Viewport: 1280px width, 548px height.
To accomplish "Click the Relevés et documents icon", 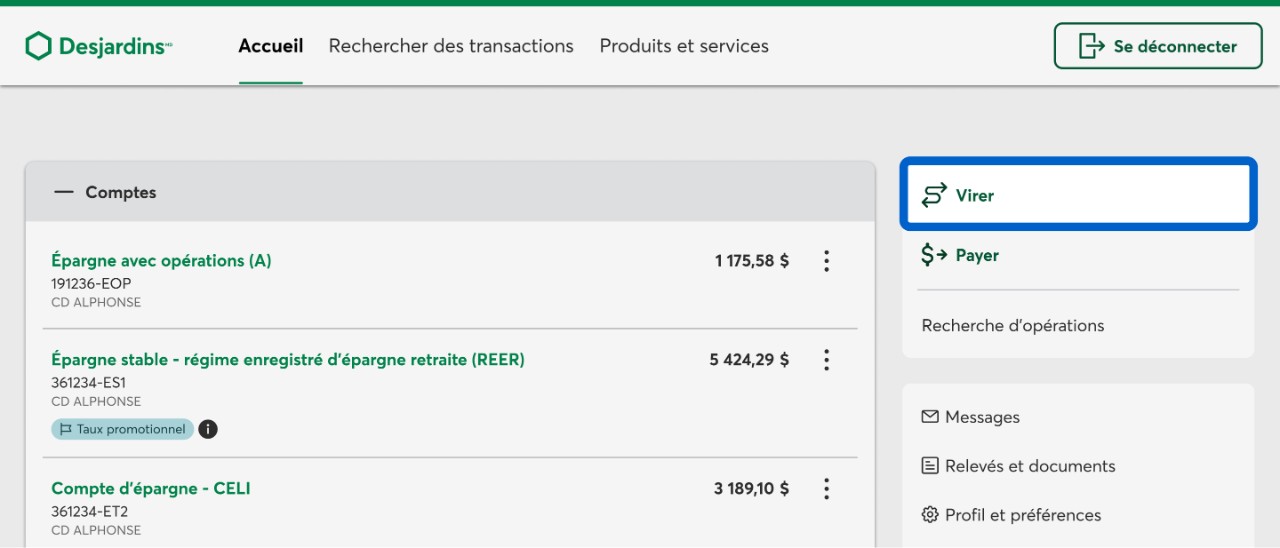I will (x=930, y=466).
